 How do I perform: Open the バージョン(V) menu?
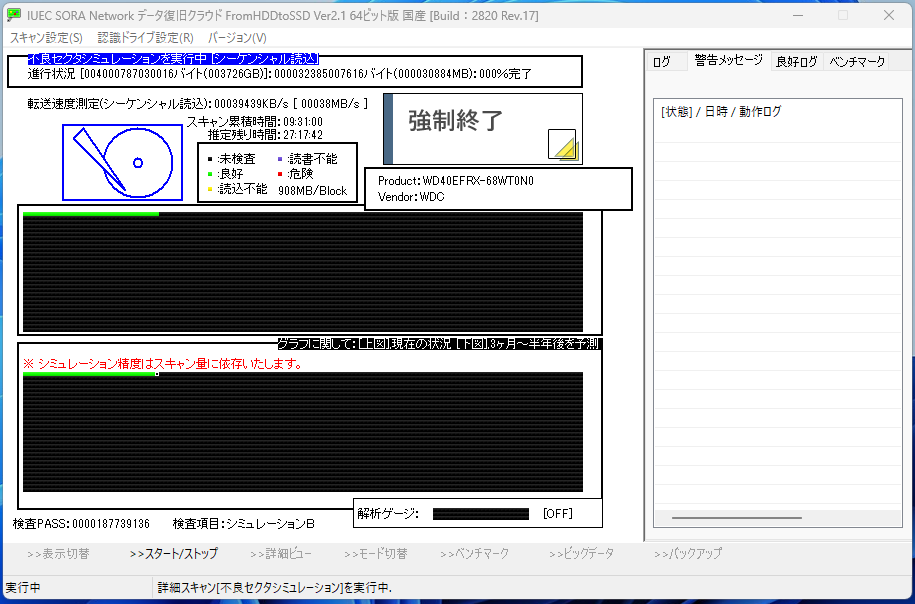tap(237, 38)
